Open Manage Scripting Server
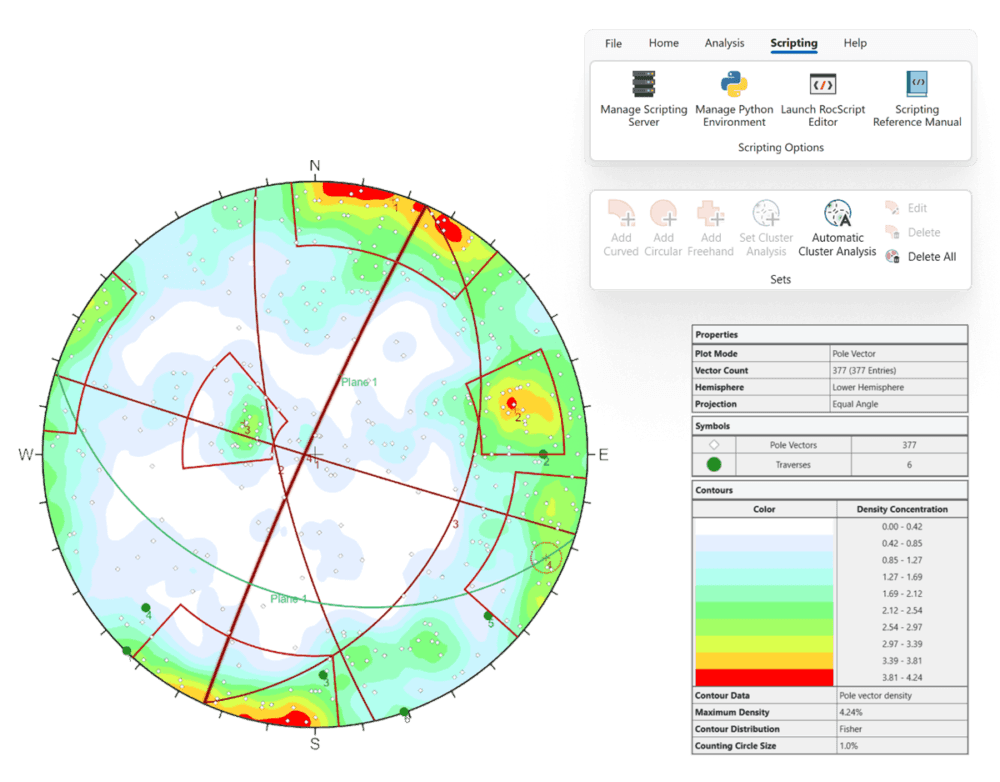Image resolution: width=1000 pixels, height=782 pixels. (643, 99)
